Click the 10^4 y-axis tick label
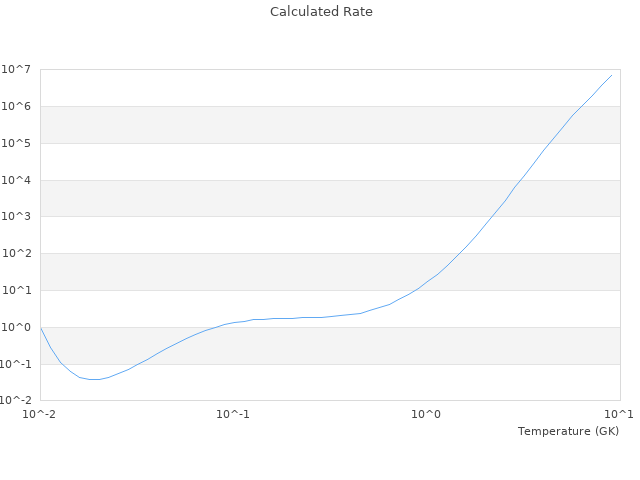Viewport: 640px width, 480px height. point(17,180)
